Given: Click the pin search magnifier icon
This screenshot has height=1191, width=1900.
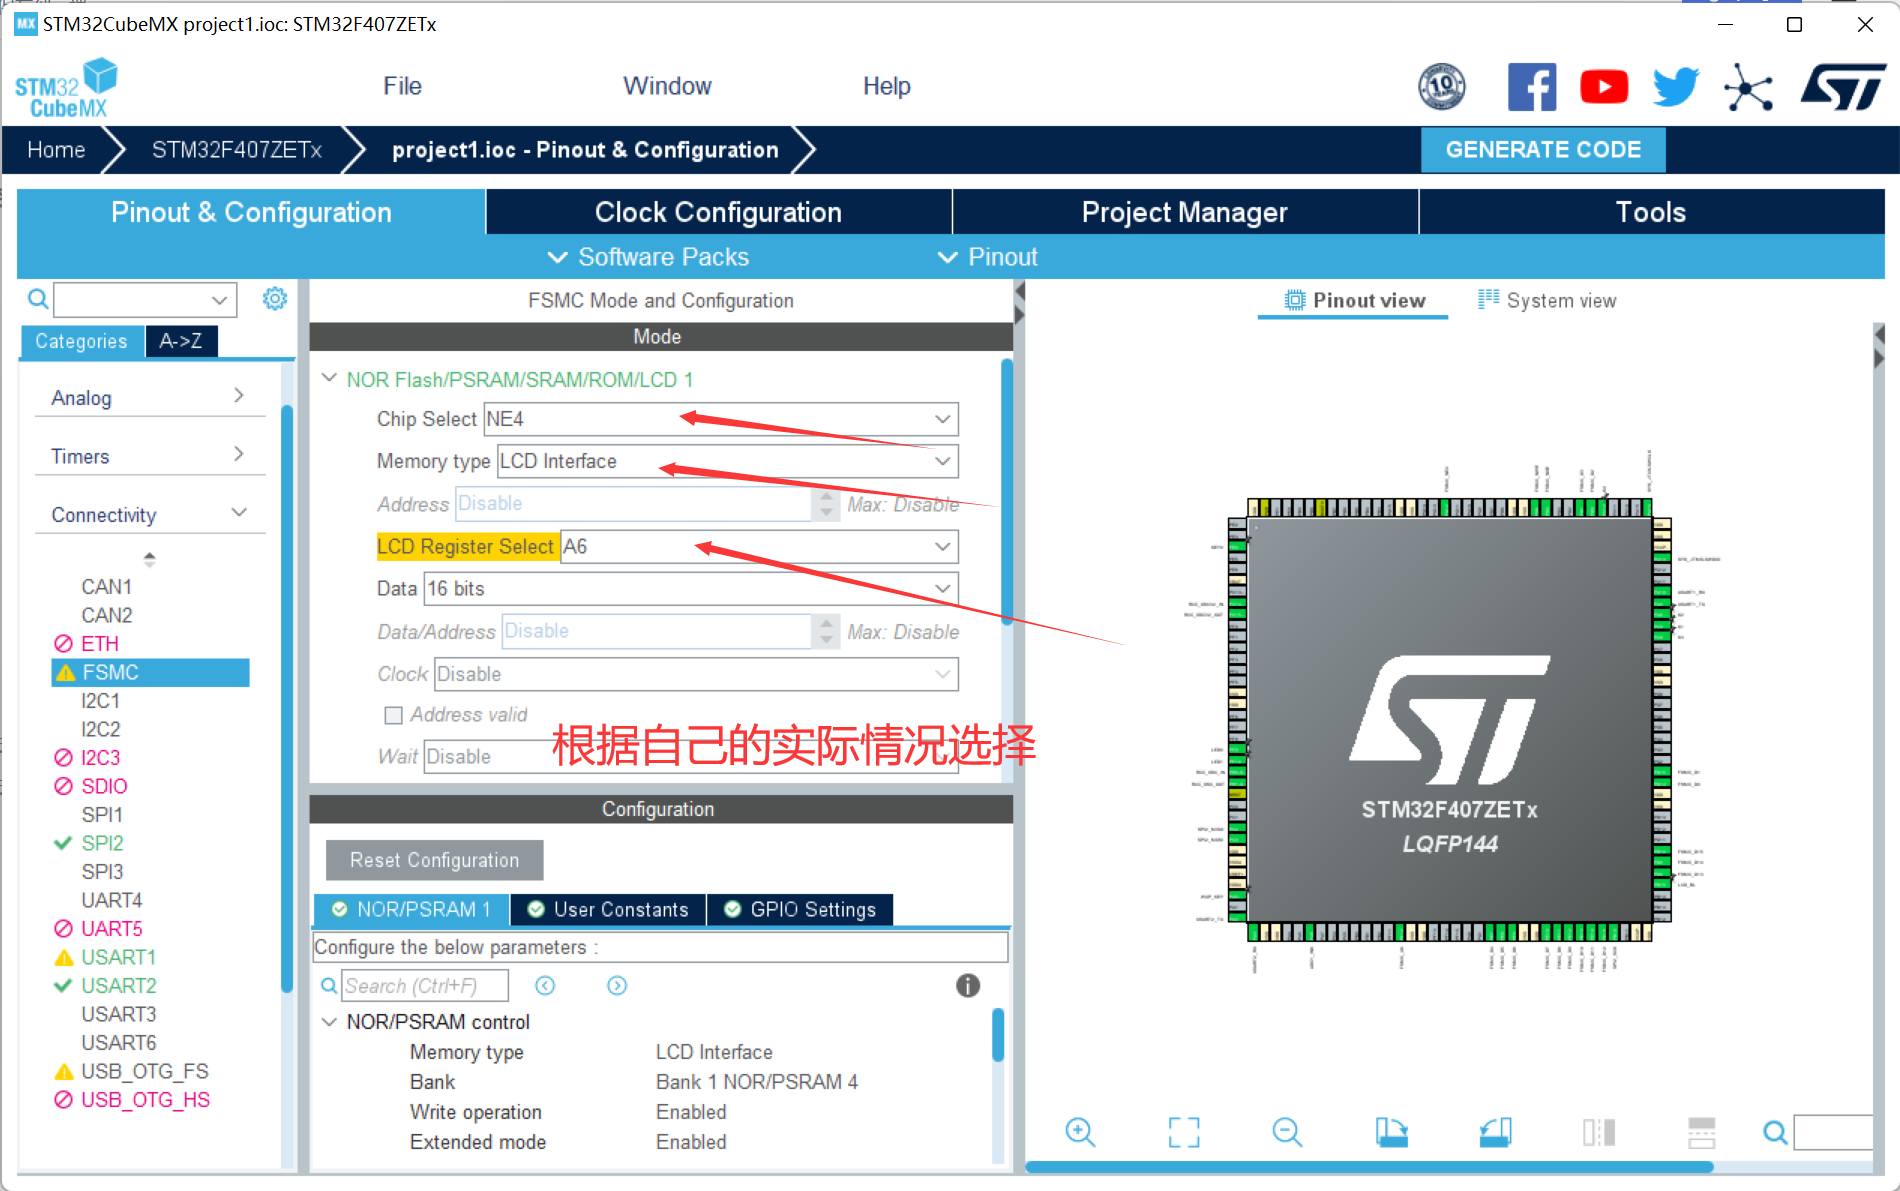Looking at the screenshot, I should [1775, 1132].
